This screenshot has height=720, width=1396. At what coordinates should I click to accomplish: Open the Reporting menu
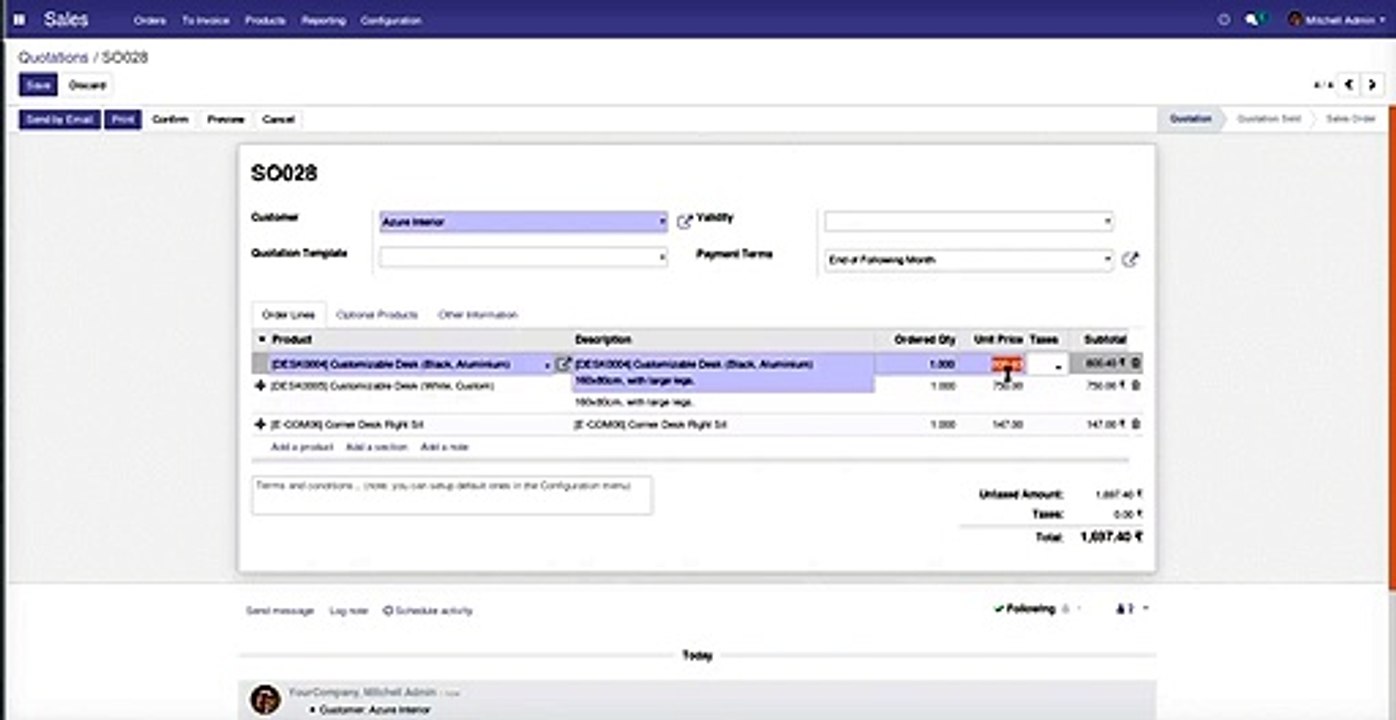point(323,20)
